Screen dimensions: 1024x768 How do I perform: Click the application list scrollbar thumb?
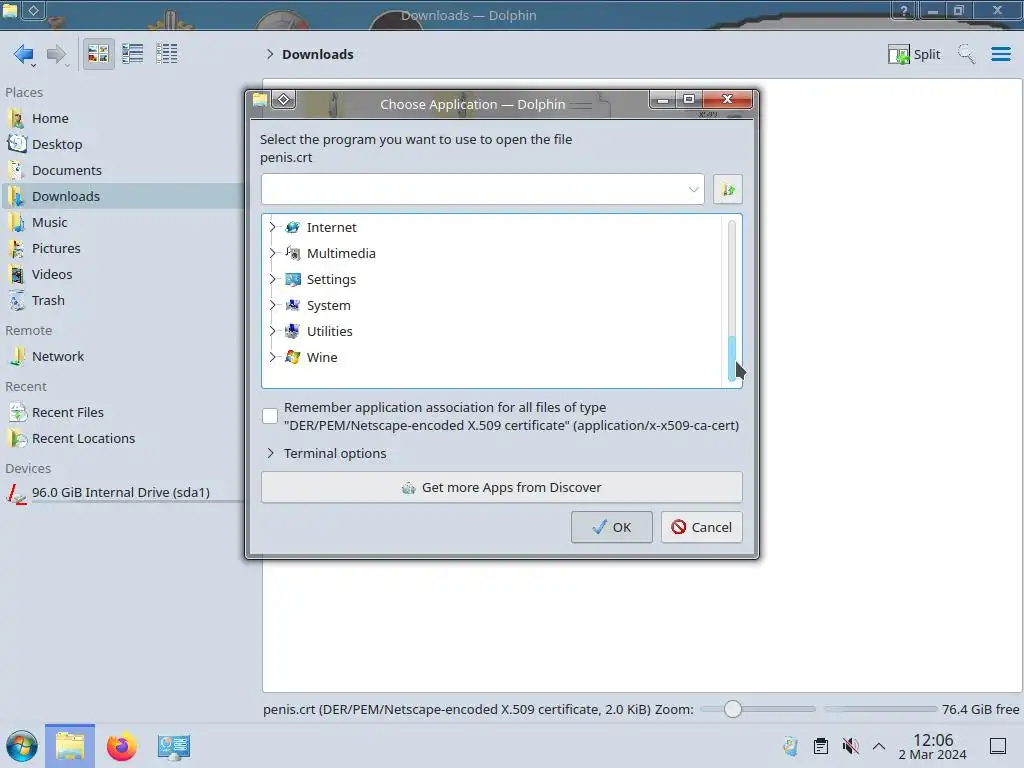[731, 359]
